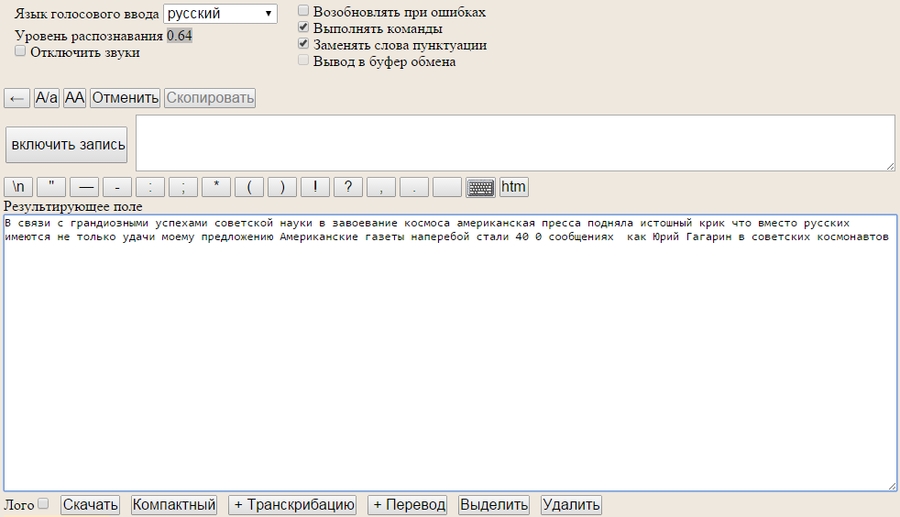The height and width of the screenshot is (517, 900).
Task: Insert a hyphen character
Action: click(117, 187)
